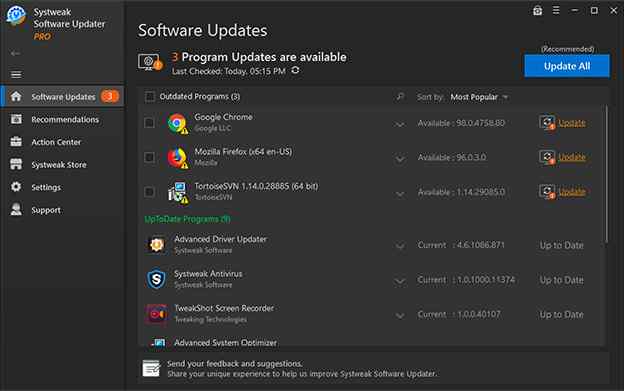This screenshot has width=624, height=391.
Task: Open Recommendations in sidebar
Action: click(x=62, y=119)
